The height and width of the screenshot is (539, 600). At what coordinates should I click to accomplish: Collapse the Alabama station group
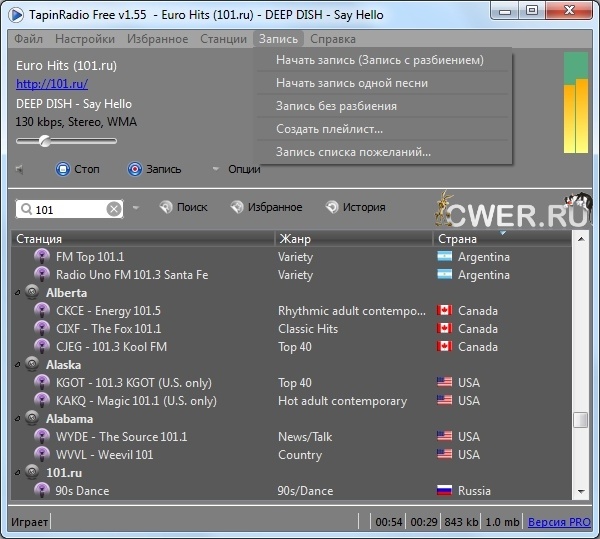pos(17,419)
